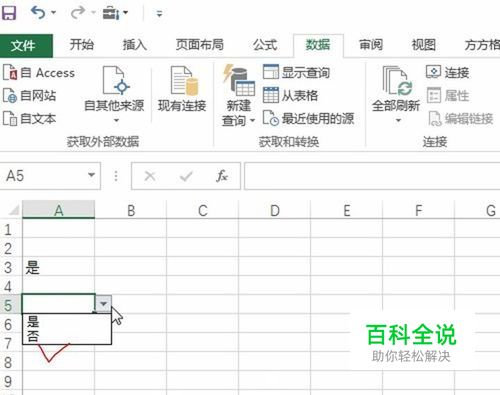
Task: Click 从表格
Action: [290, 96]
